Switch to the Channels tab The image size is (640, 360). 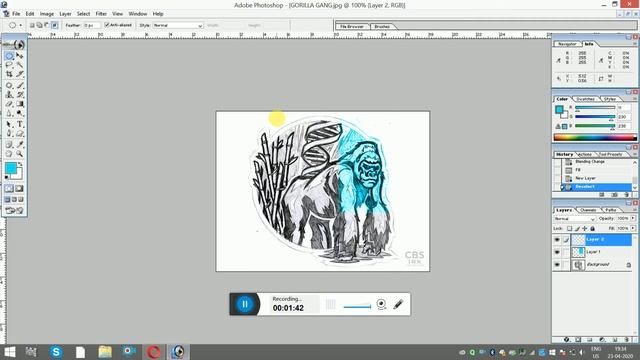point(588,210)
